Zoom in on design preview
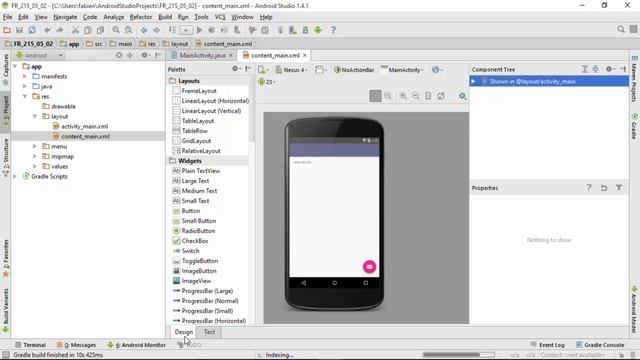Image resolution: width=640 pixels, height=360 pixels. click(403, 96)
